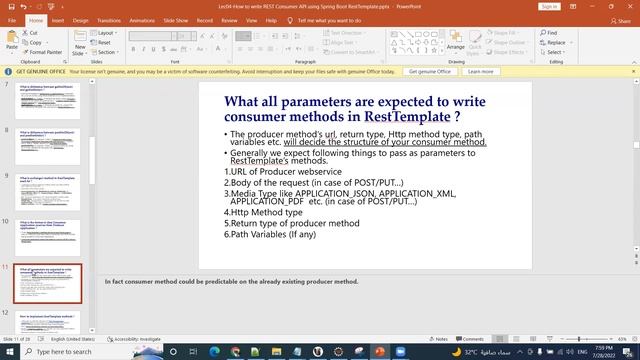The height and width of the screenshot is (360, 640).
Task: Align text left
Action: pos(240,49)
